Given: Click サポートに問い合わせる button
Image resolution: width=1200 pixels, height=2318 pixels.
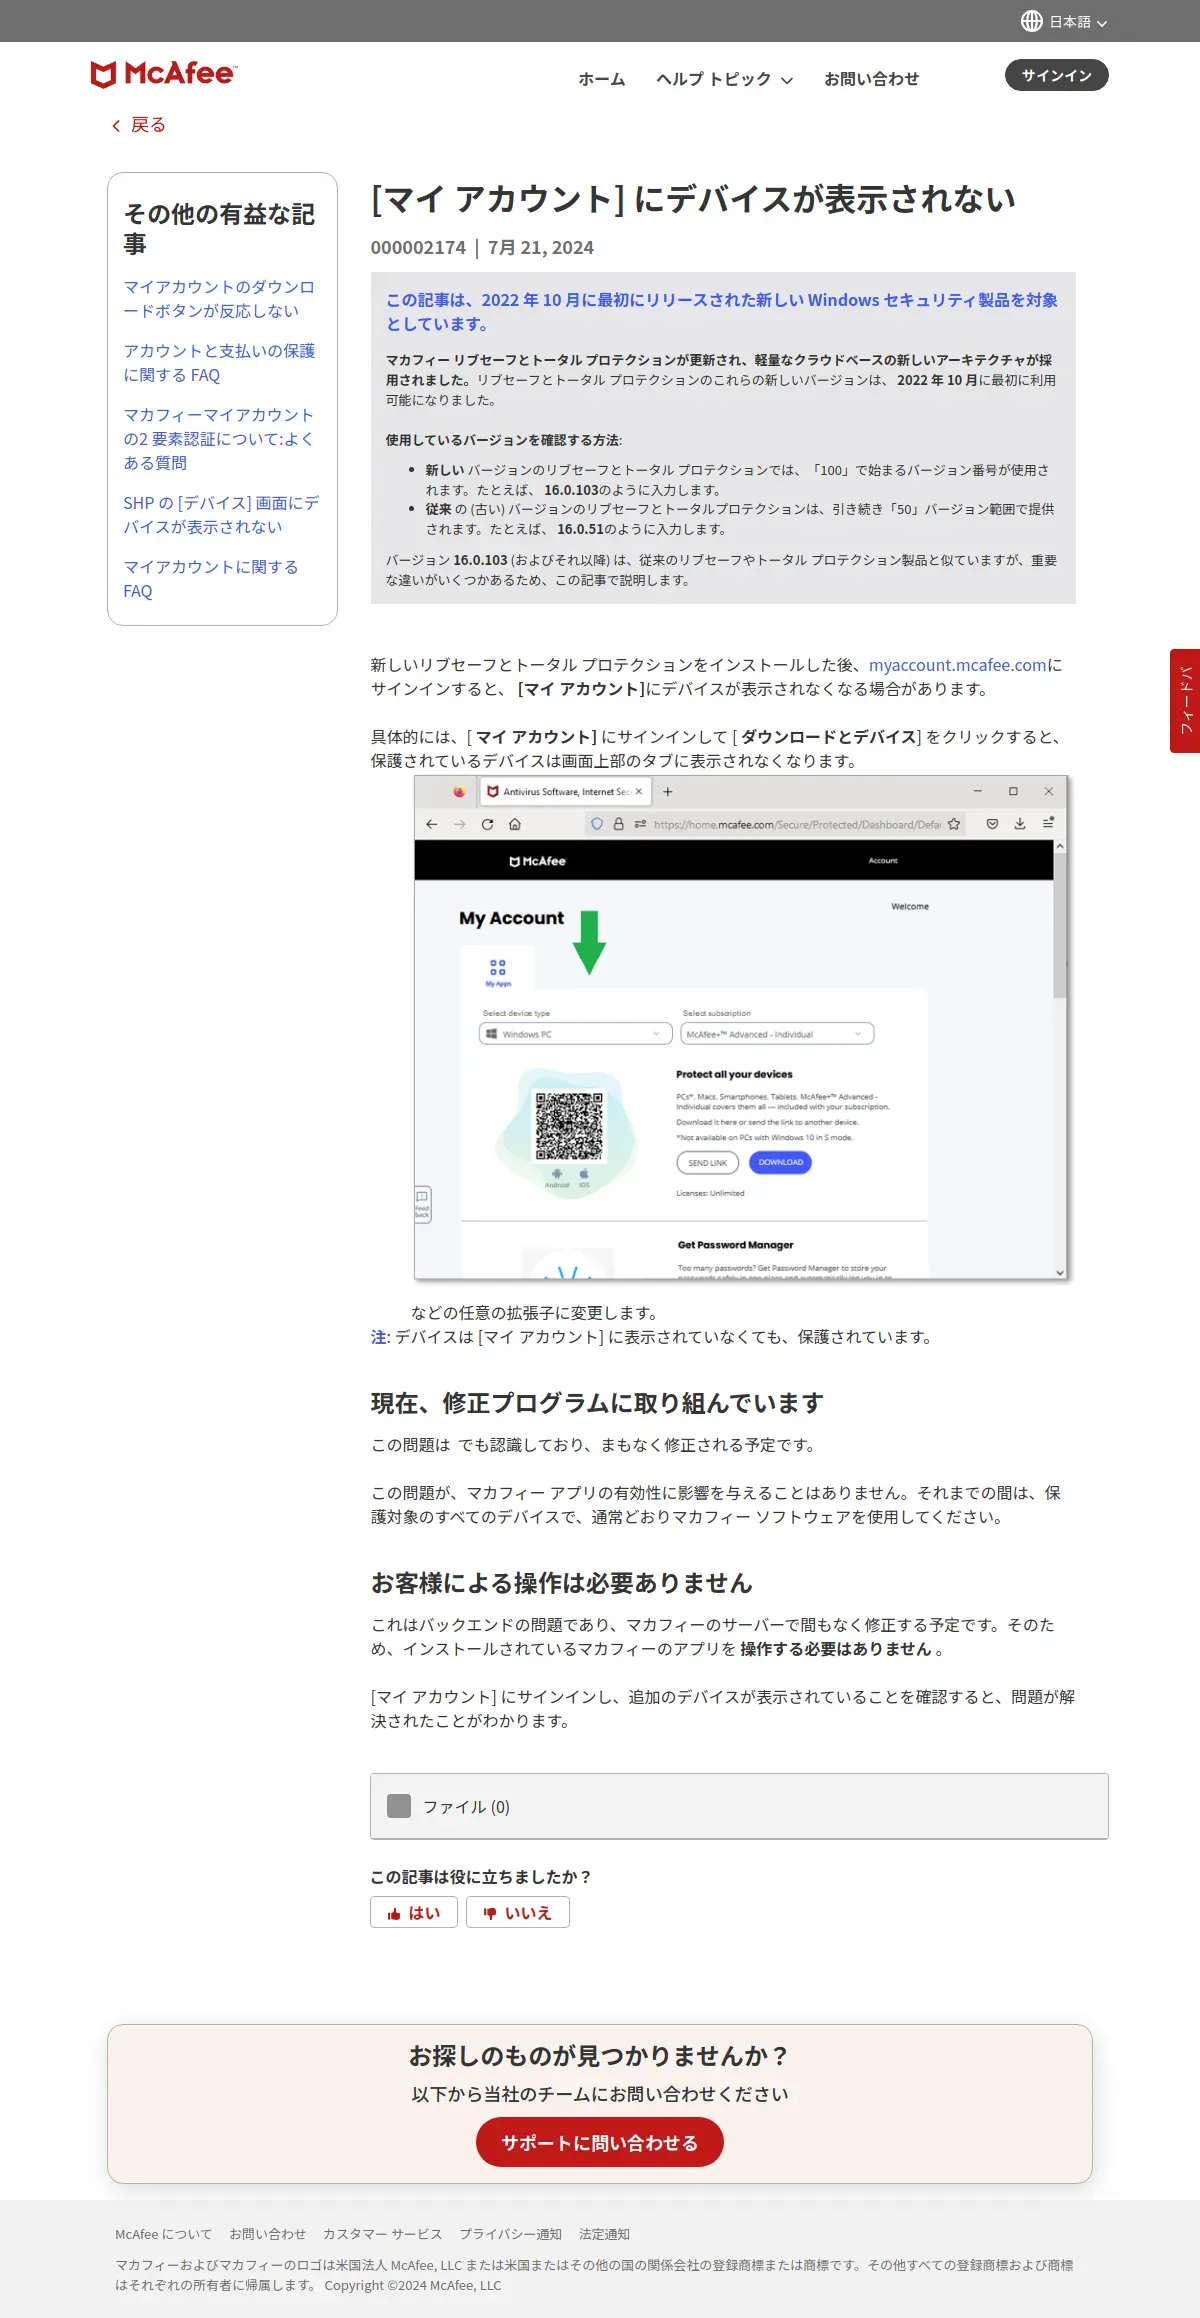Looking at the screenshot, I should click(x=600, y=2142).
